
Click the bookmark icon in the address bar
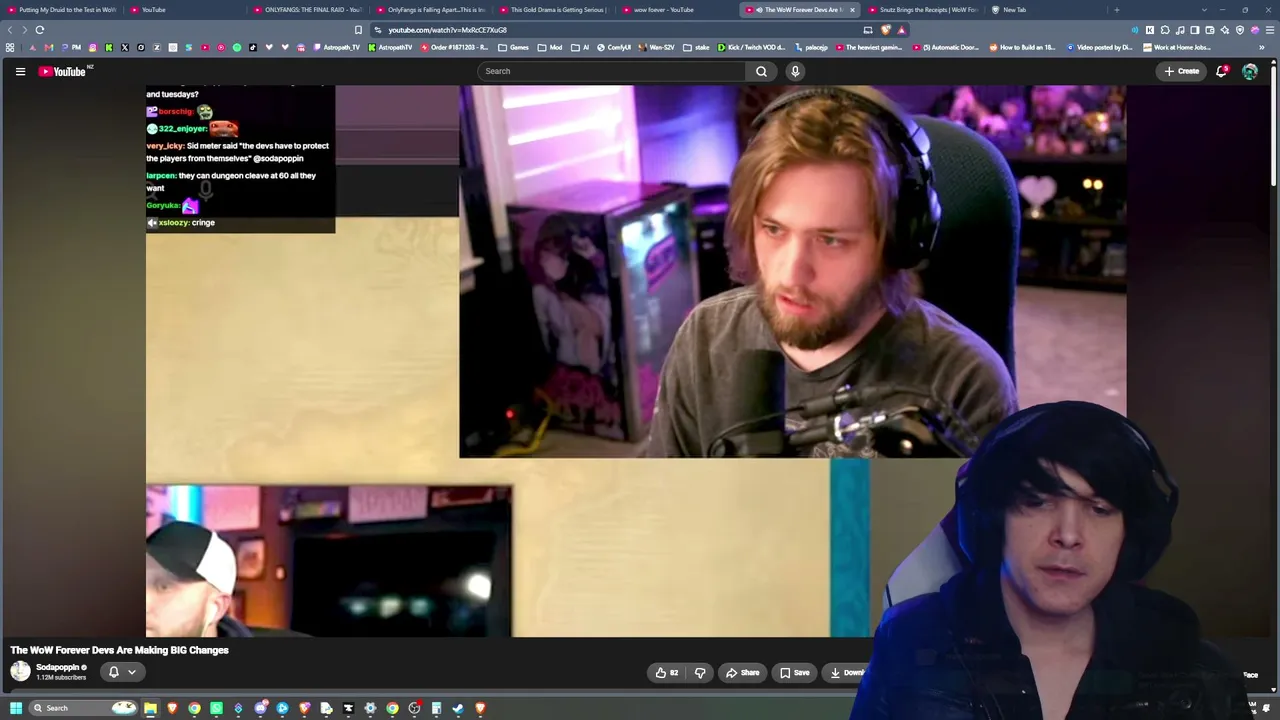(x=358, y=30)
